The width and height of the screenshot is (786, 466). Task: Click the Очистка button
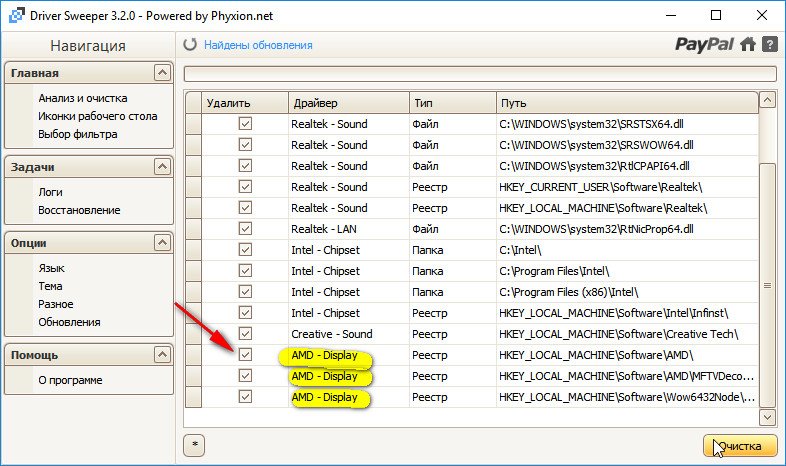(739, 446)
